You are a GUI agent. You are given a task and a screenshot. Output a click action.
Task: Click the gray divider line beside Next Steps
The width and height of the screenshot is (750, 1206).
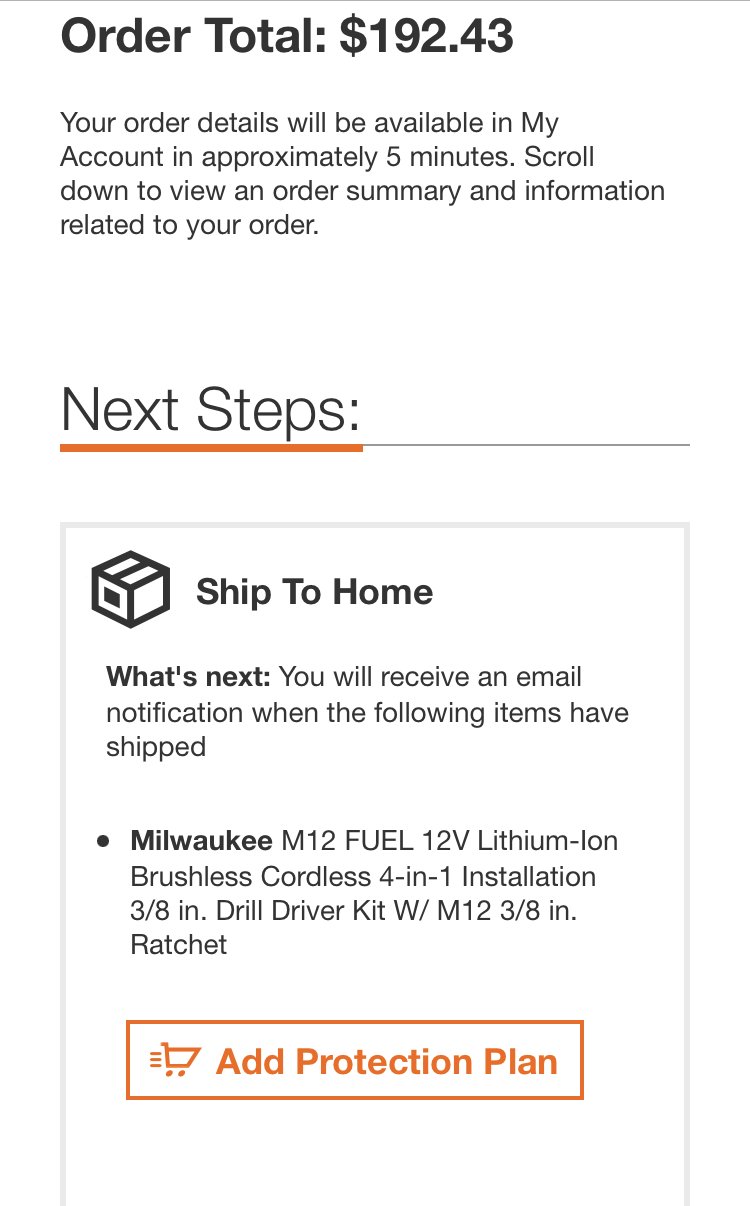[526, 444]
